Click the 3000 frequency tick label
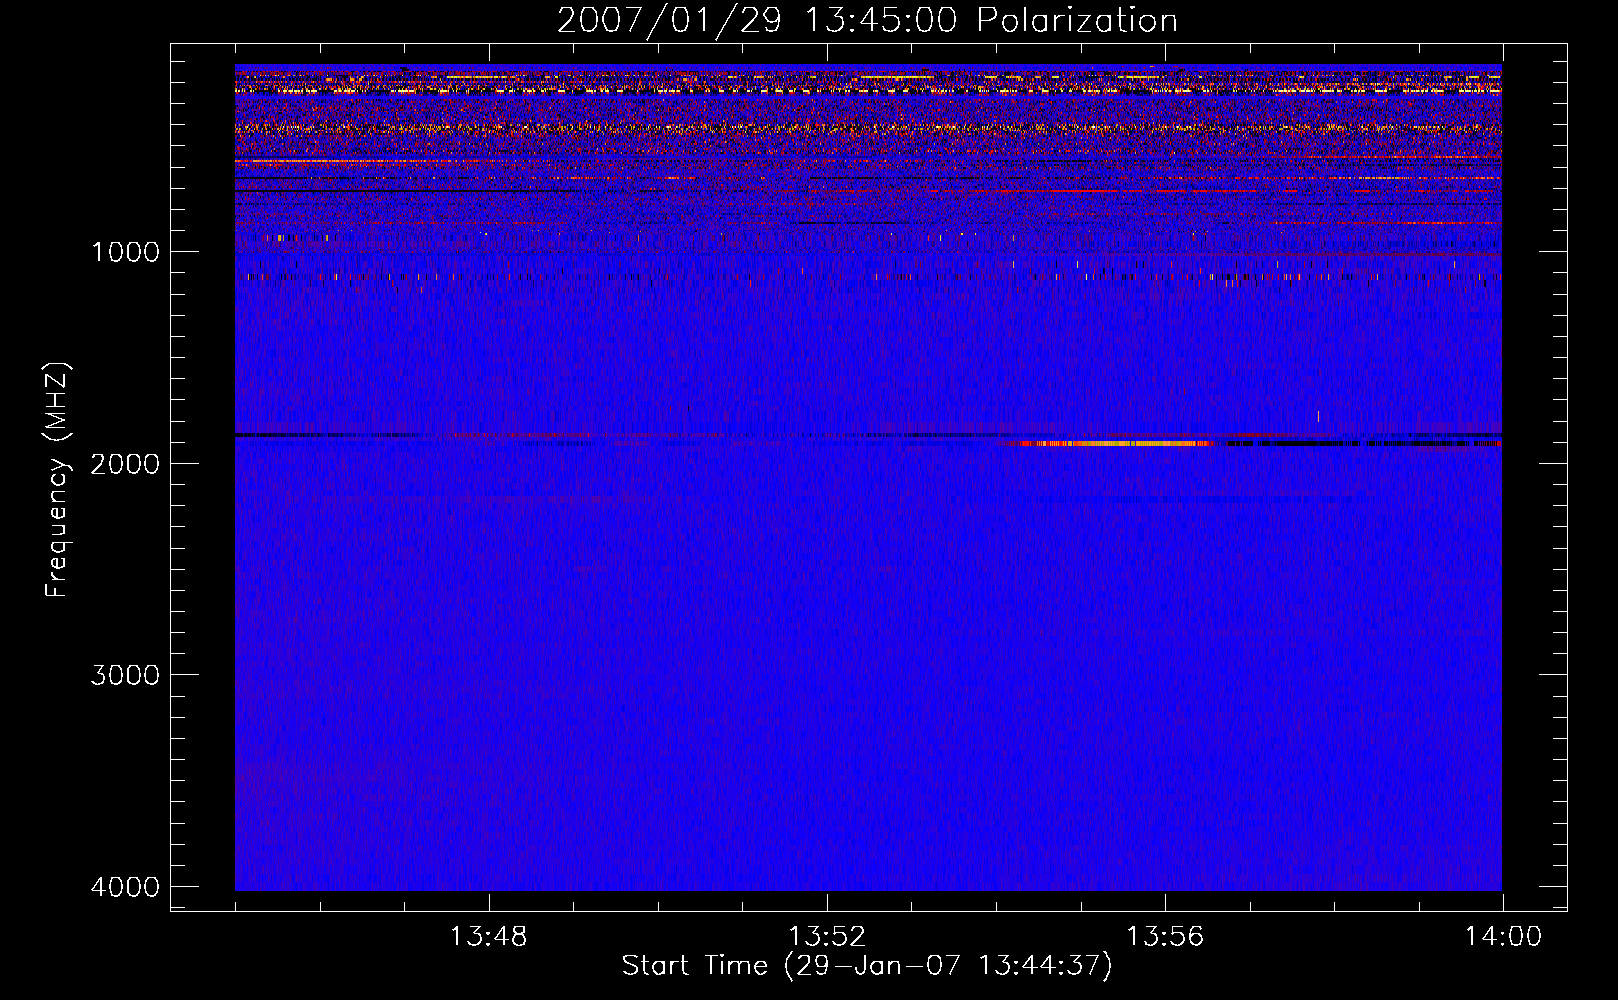 (x=125, y=675)
